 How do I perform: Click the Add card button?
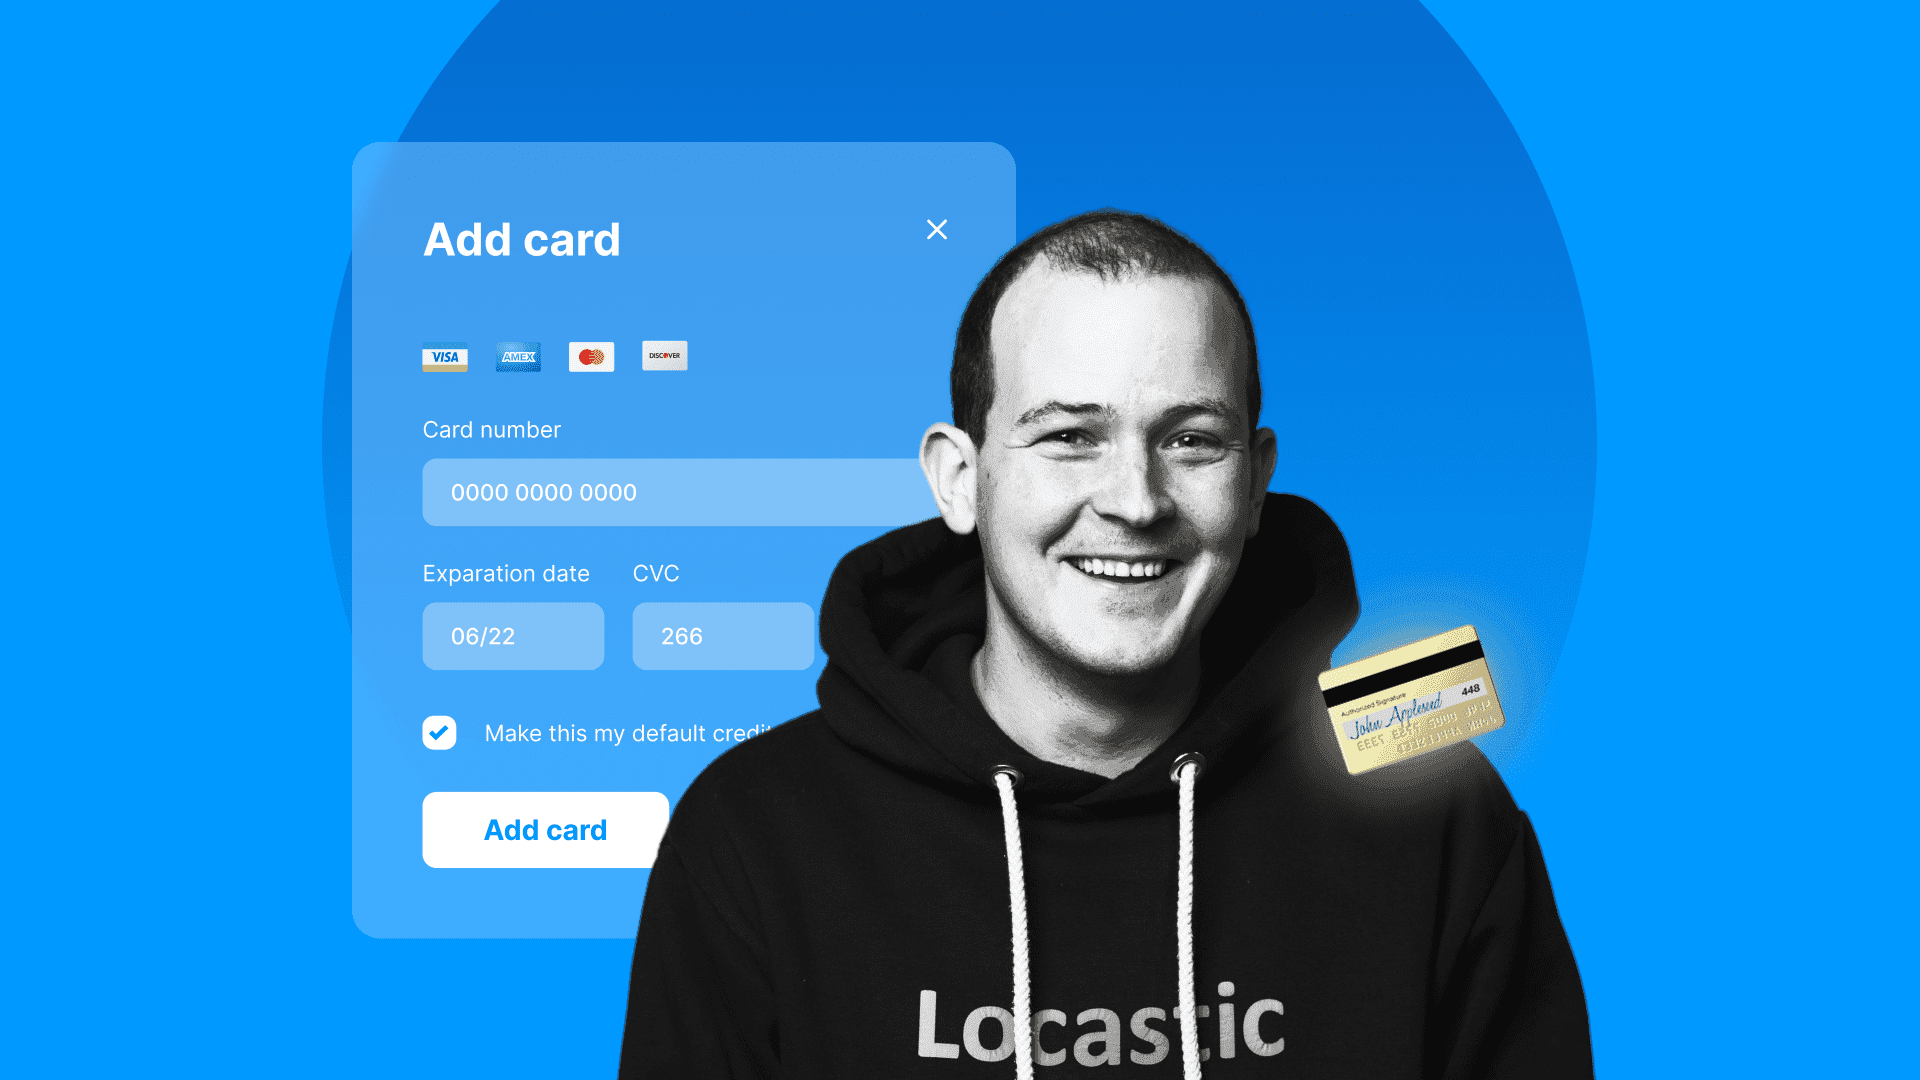[x=547, y=829]
